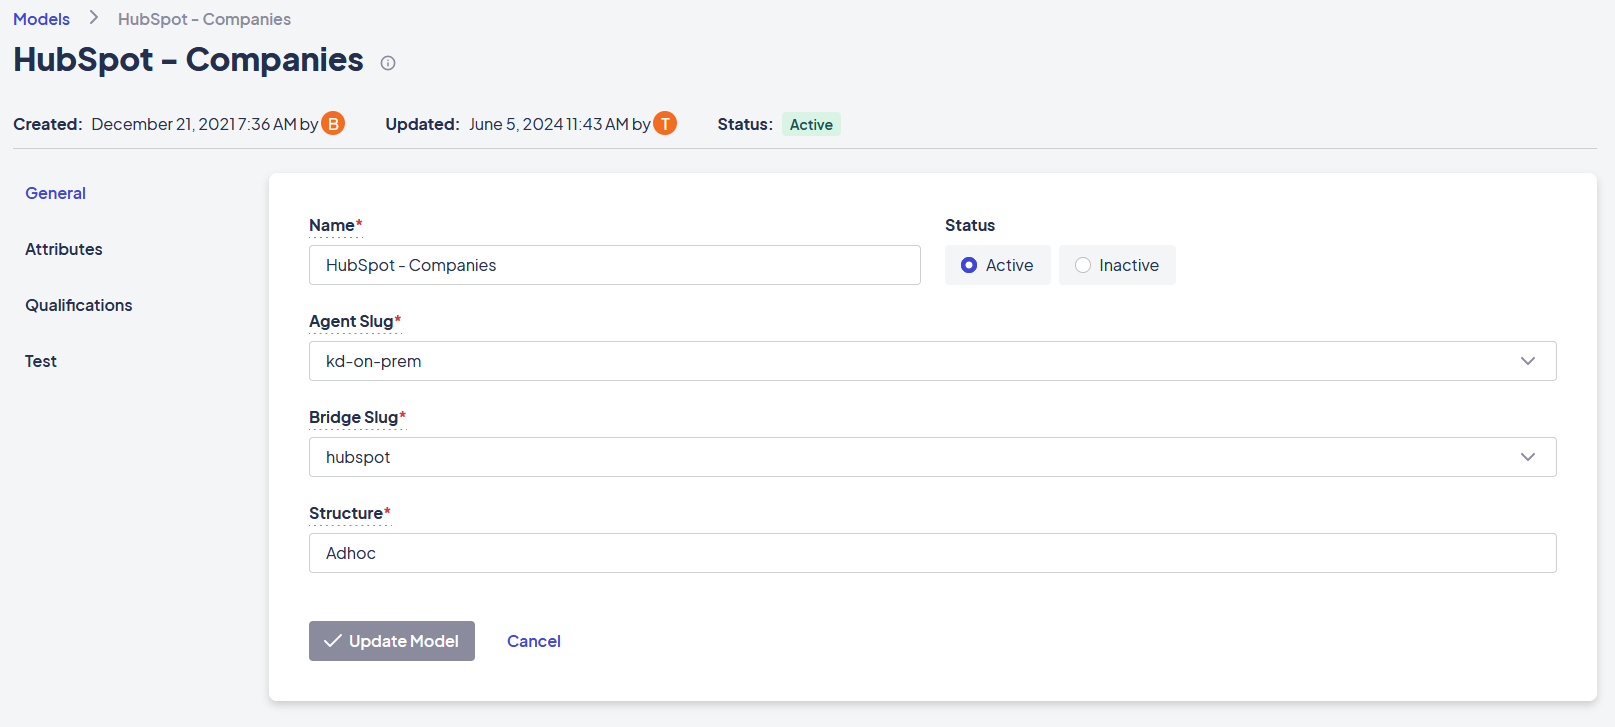Navigate to Models via breadcrumb
This screenshot has height=727, width=1615.
[x=41, y=19]
